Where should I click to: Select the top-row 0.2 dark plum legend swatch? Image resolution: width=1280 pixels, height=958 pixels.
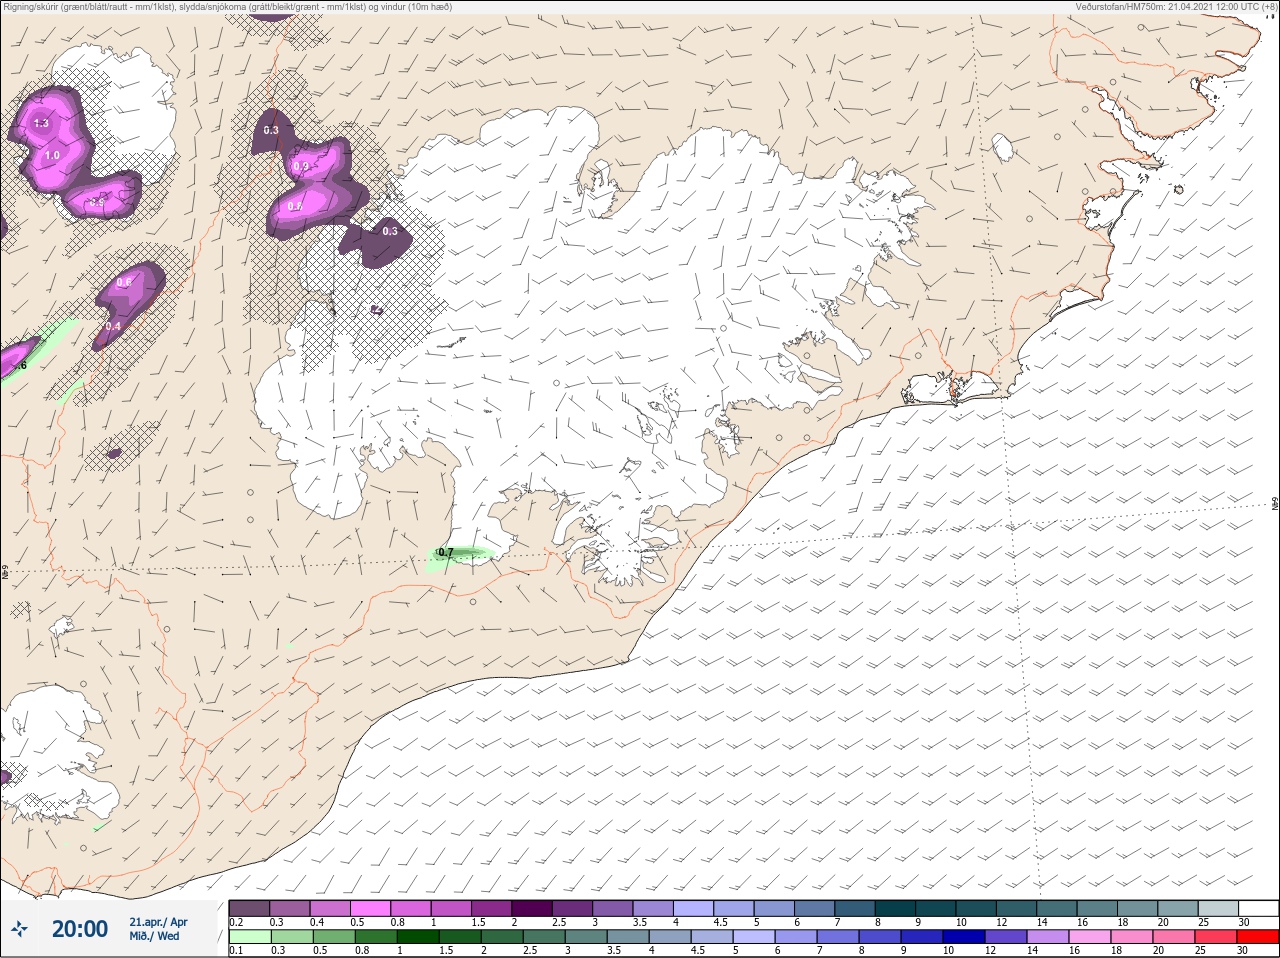pos(249,908)
